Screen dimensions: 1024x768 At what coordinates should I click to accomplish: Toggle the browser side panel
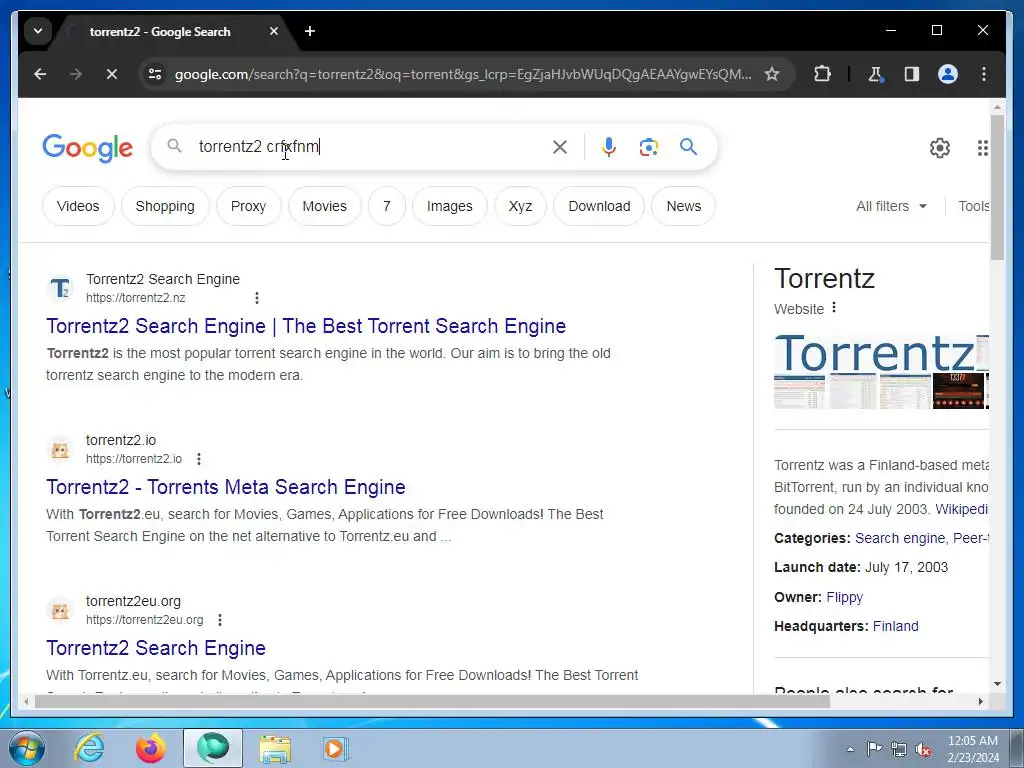[912, 74]
